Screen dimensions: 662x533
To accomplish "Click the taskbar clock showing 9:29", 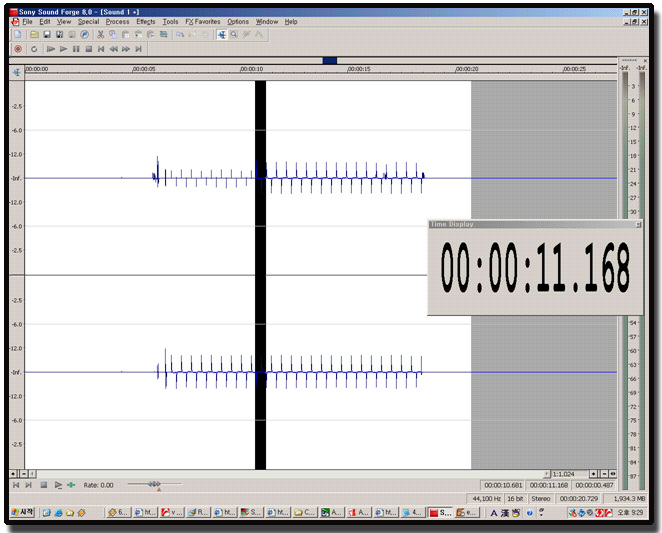I will [630, 512].
